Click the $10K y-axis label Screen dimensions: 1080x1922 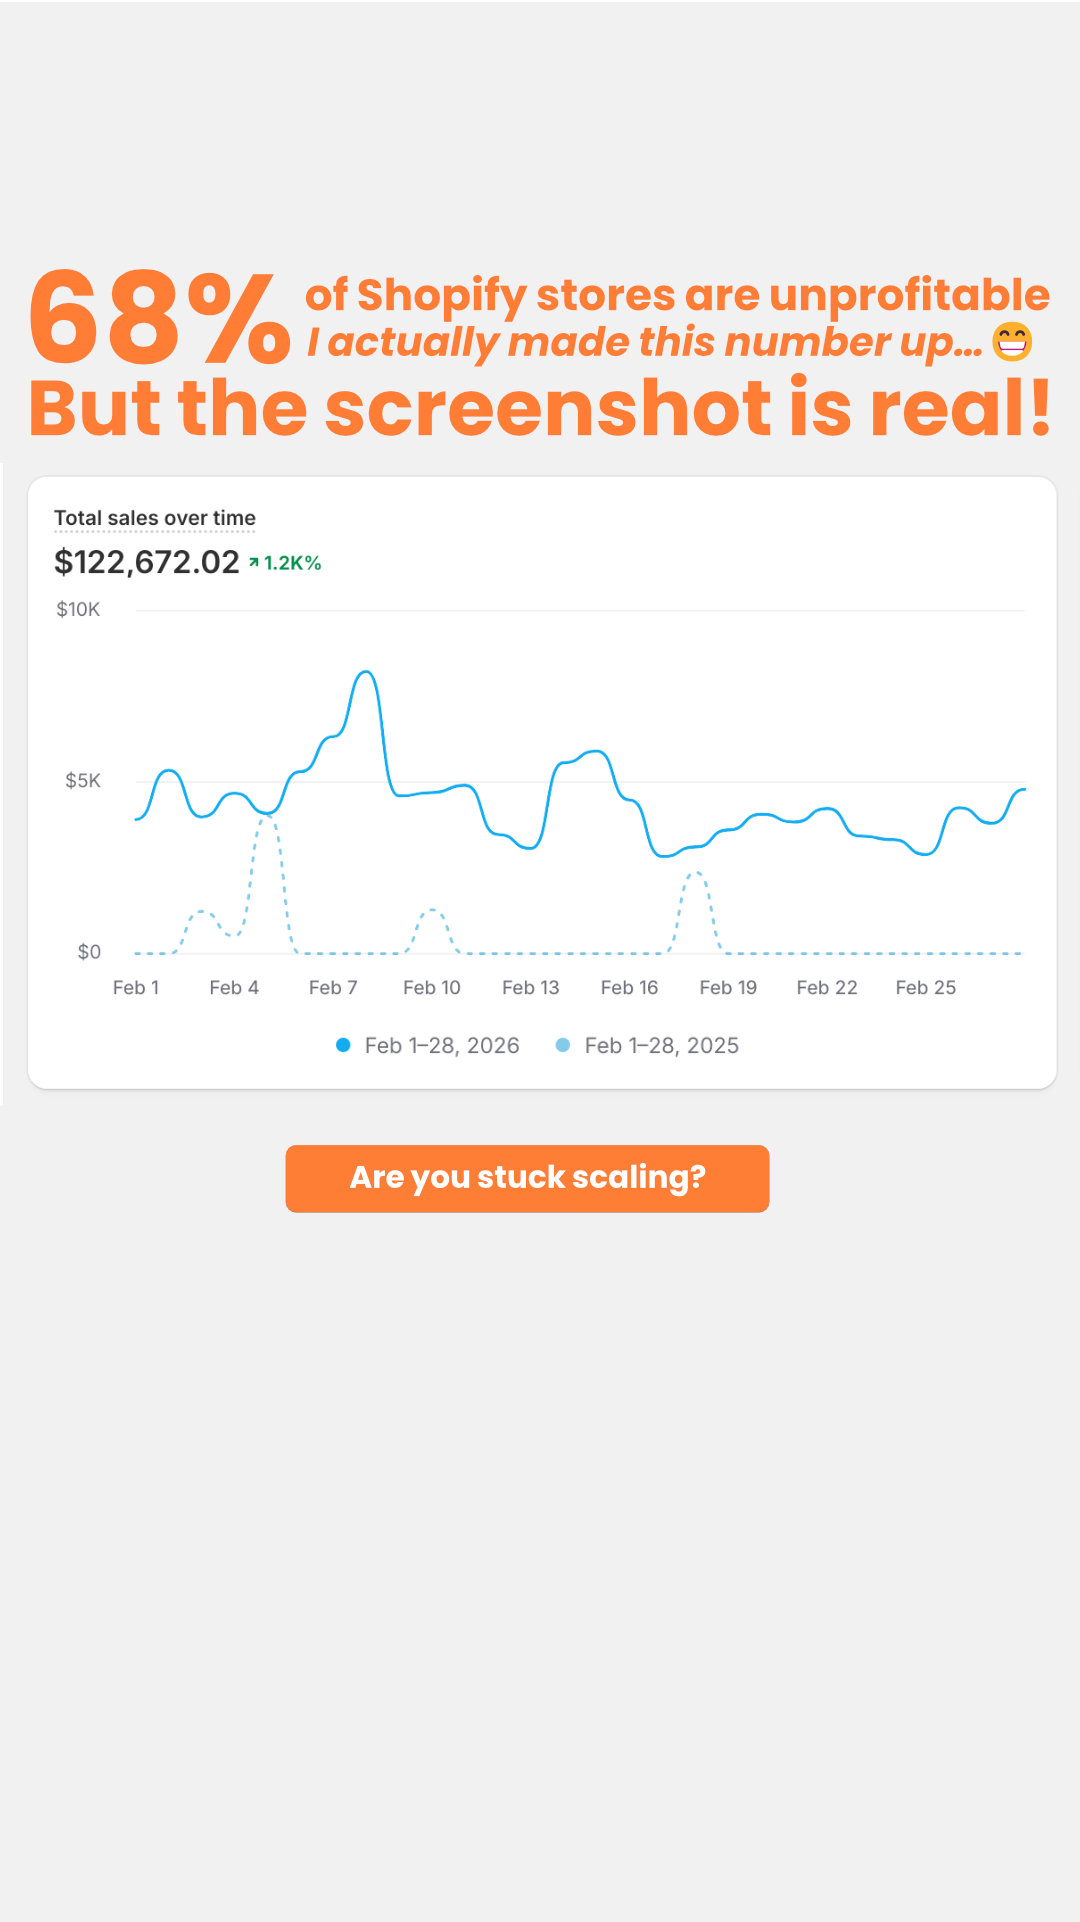(x=78, y=609)
